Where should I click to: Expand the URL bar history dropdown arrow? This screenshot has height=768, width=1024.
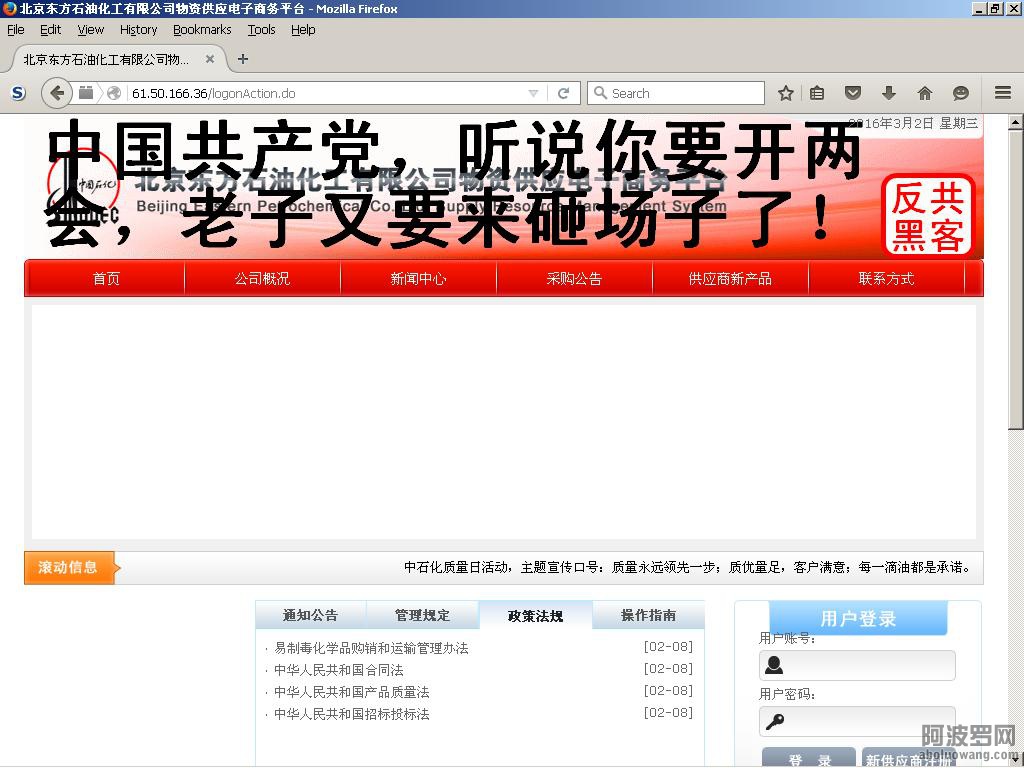tap(533, 93)
